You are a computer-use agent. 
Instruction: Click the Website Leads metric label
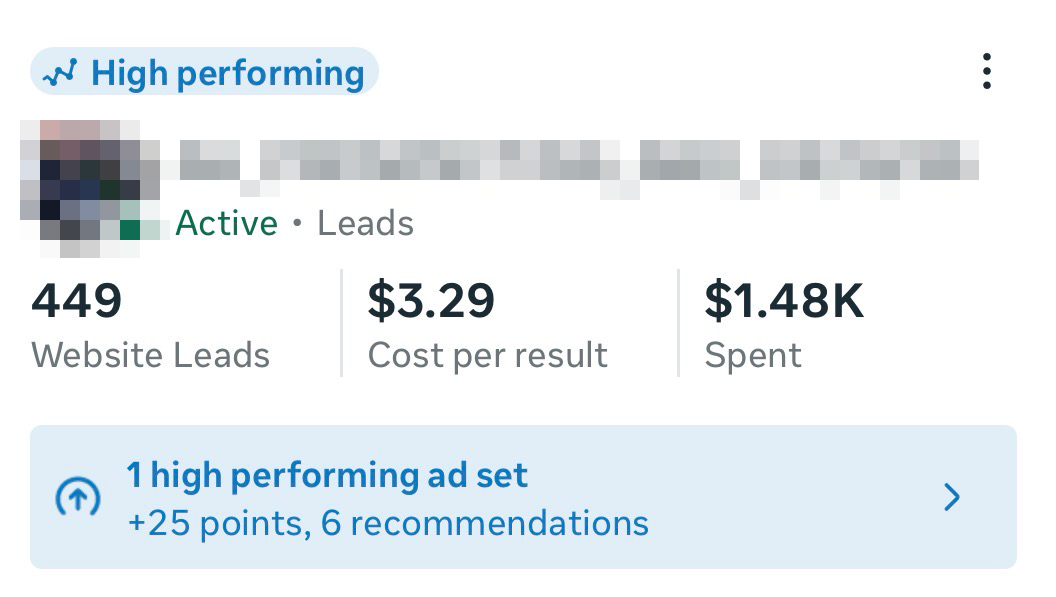pyautogui.click(x=150, y=355)
